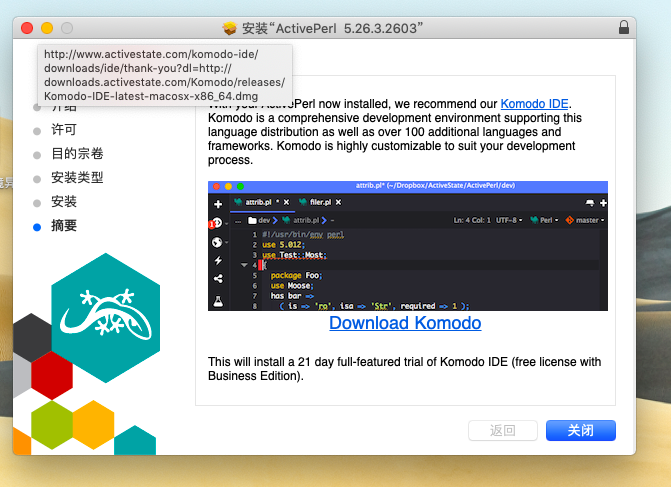Select the 安装 step in the sidebar

[x=64, y=202]
